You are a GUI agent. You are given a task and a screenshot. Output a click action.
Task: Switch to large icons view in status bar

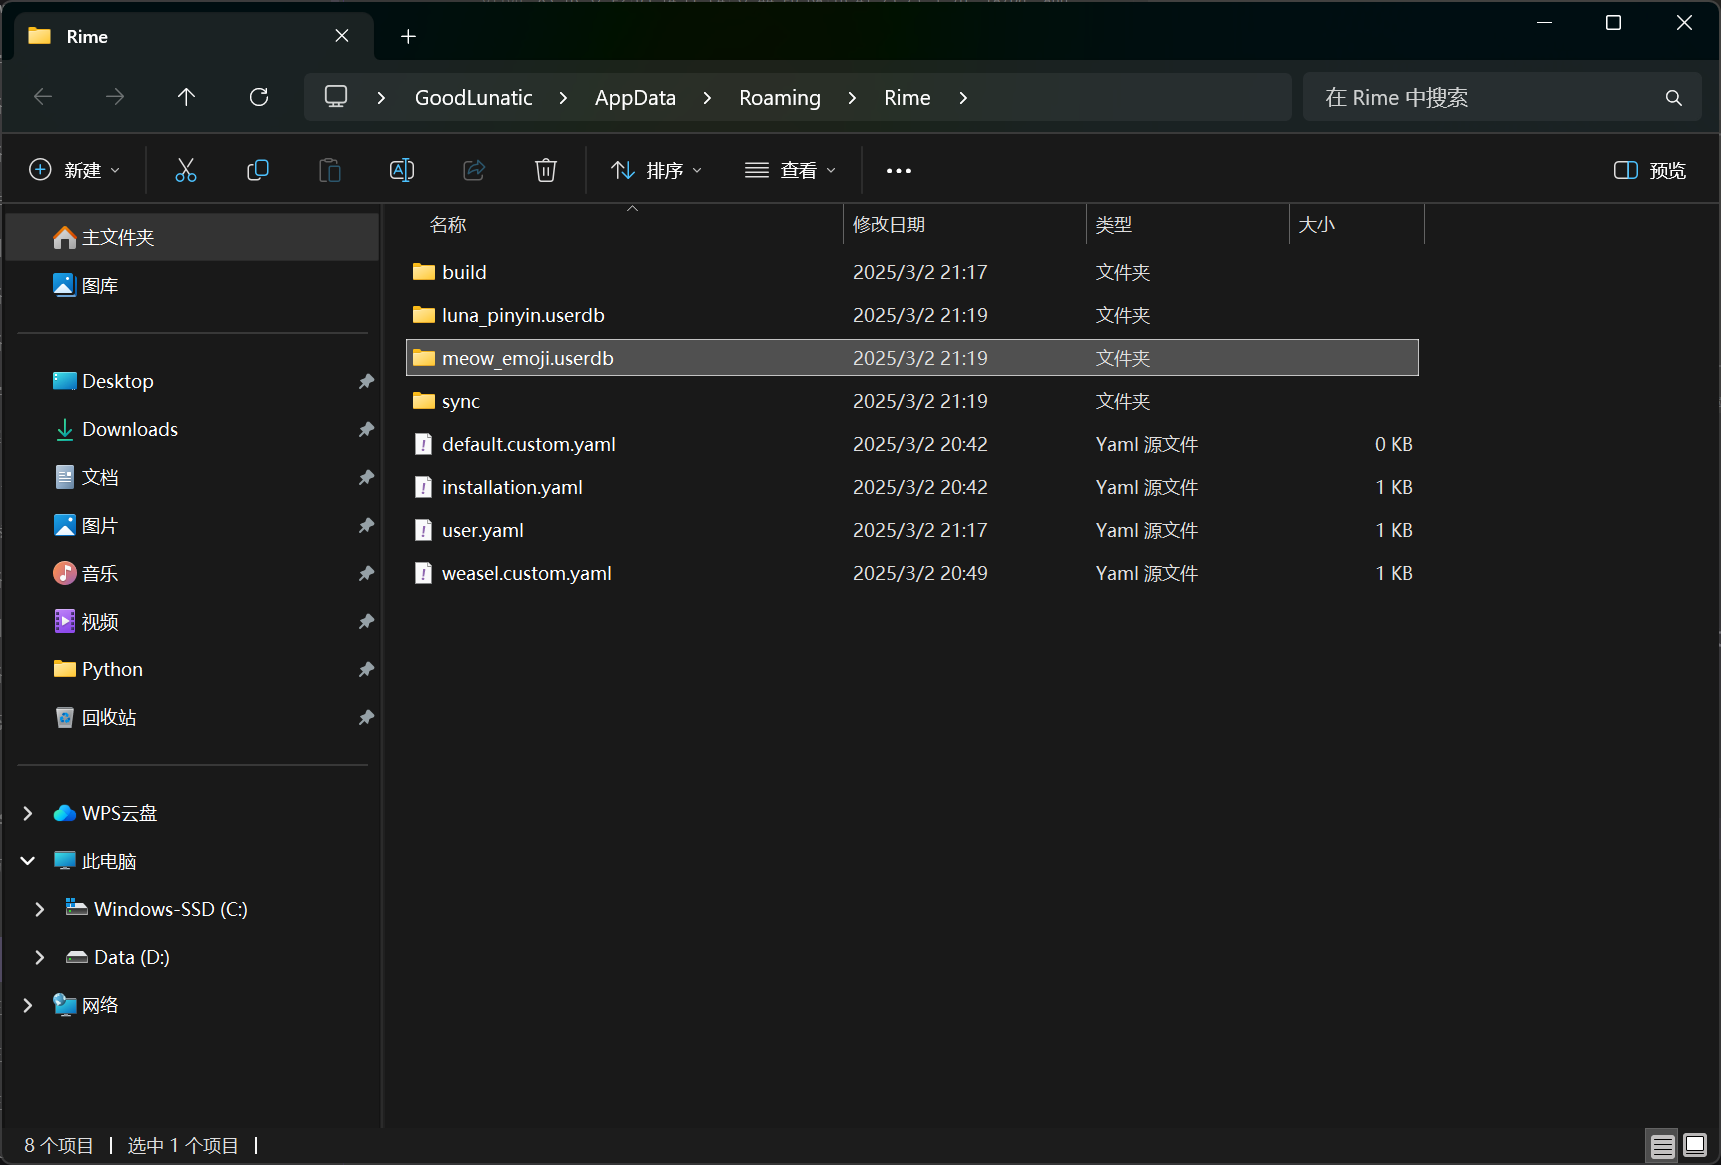pyautogui.click(x=1695, y=1145)
